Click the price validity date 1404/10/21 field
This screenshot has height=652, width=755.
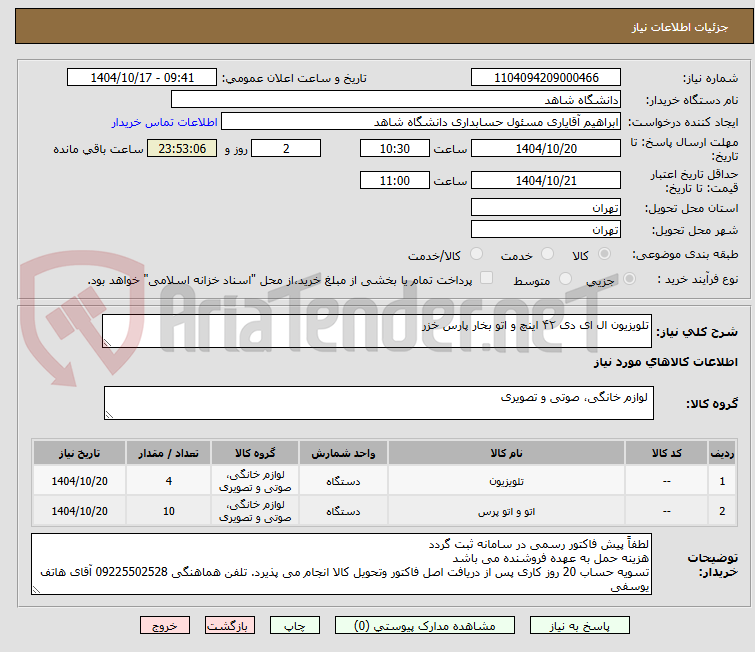[546, 180]
